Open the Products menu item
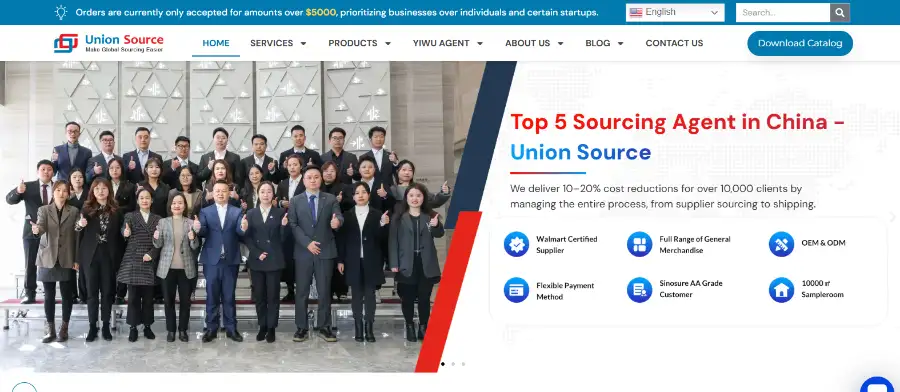Screen dimensions: 900x392 [x=353, y=43]
